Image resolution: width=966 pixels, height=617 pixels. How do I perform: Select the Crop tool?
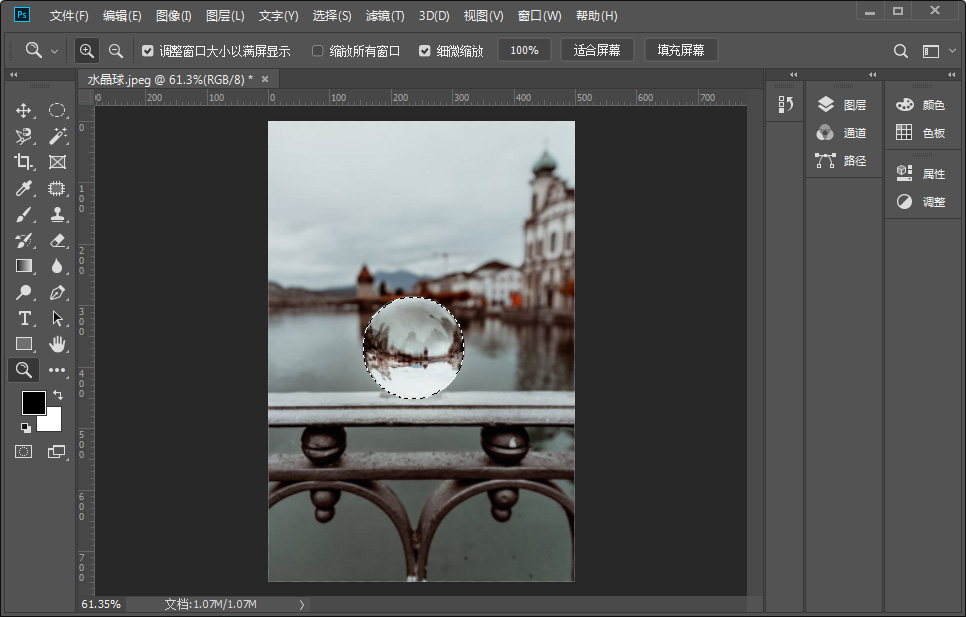coord(23,162)
